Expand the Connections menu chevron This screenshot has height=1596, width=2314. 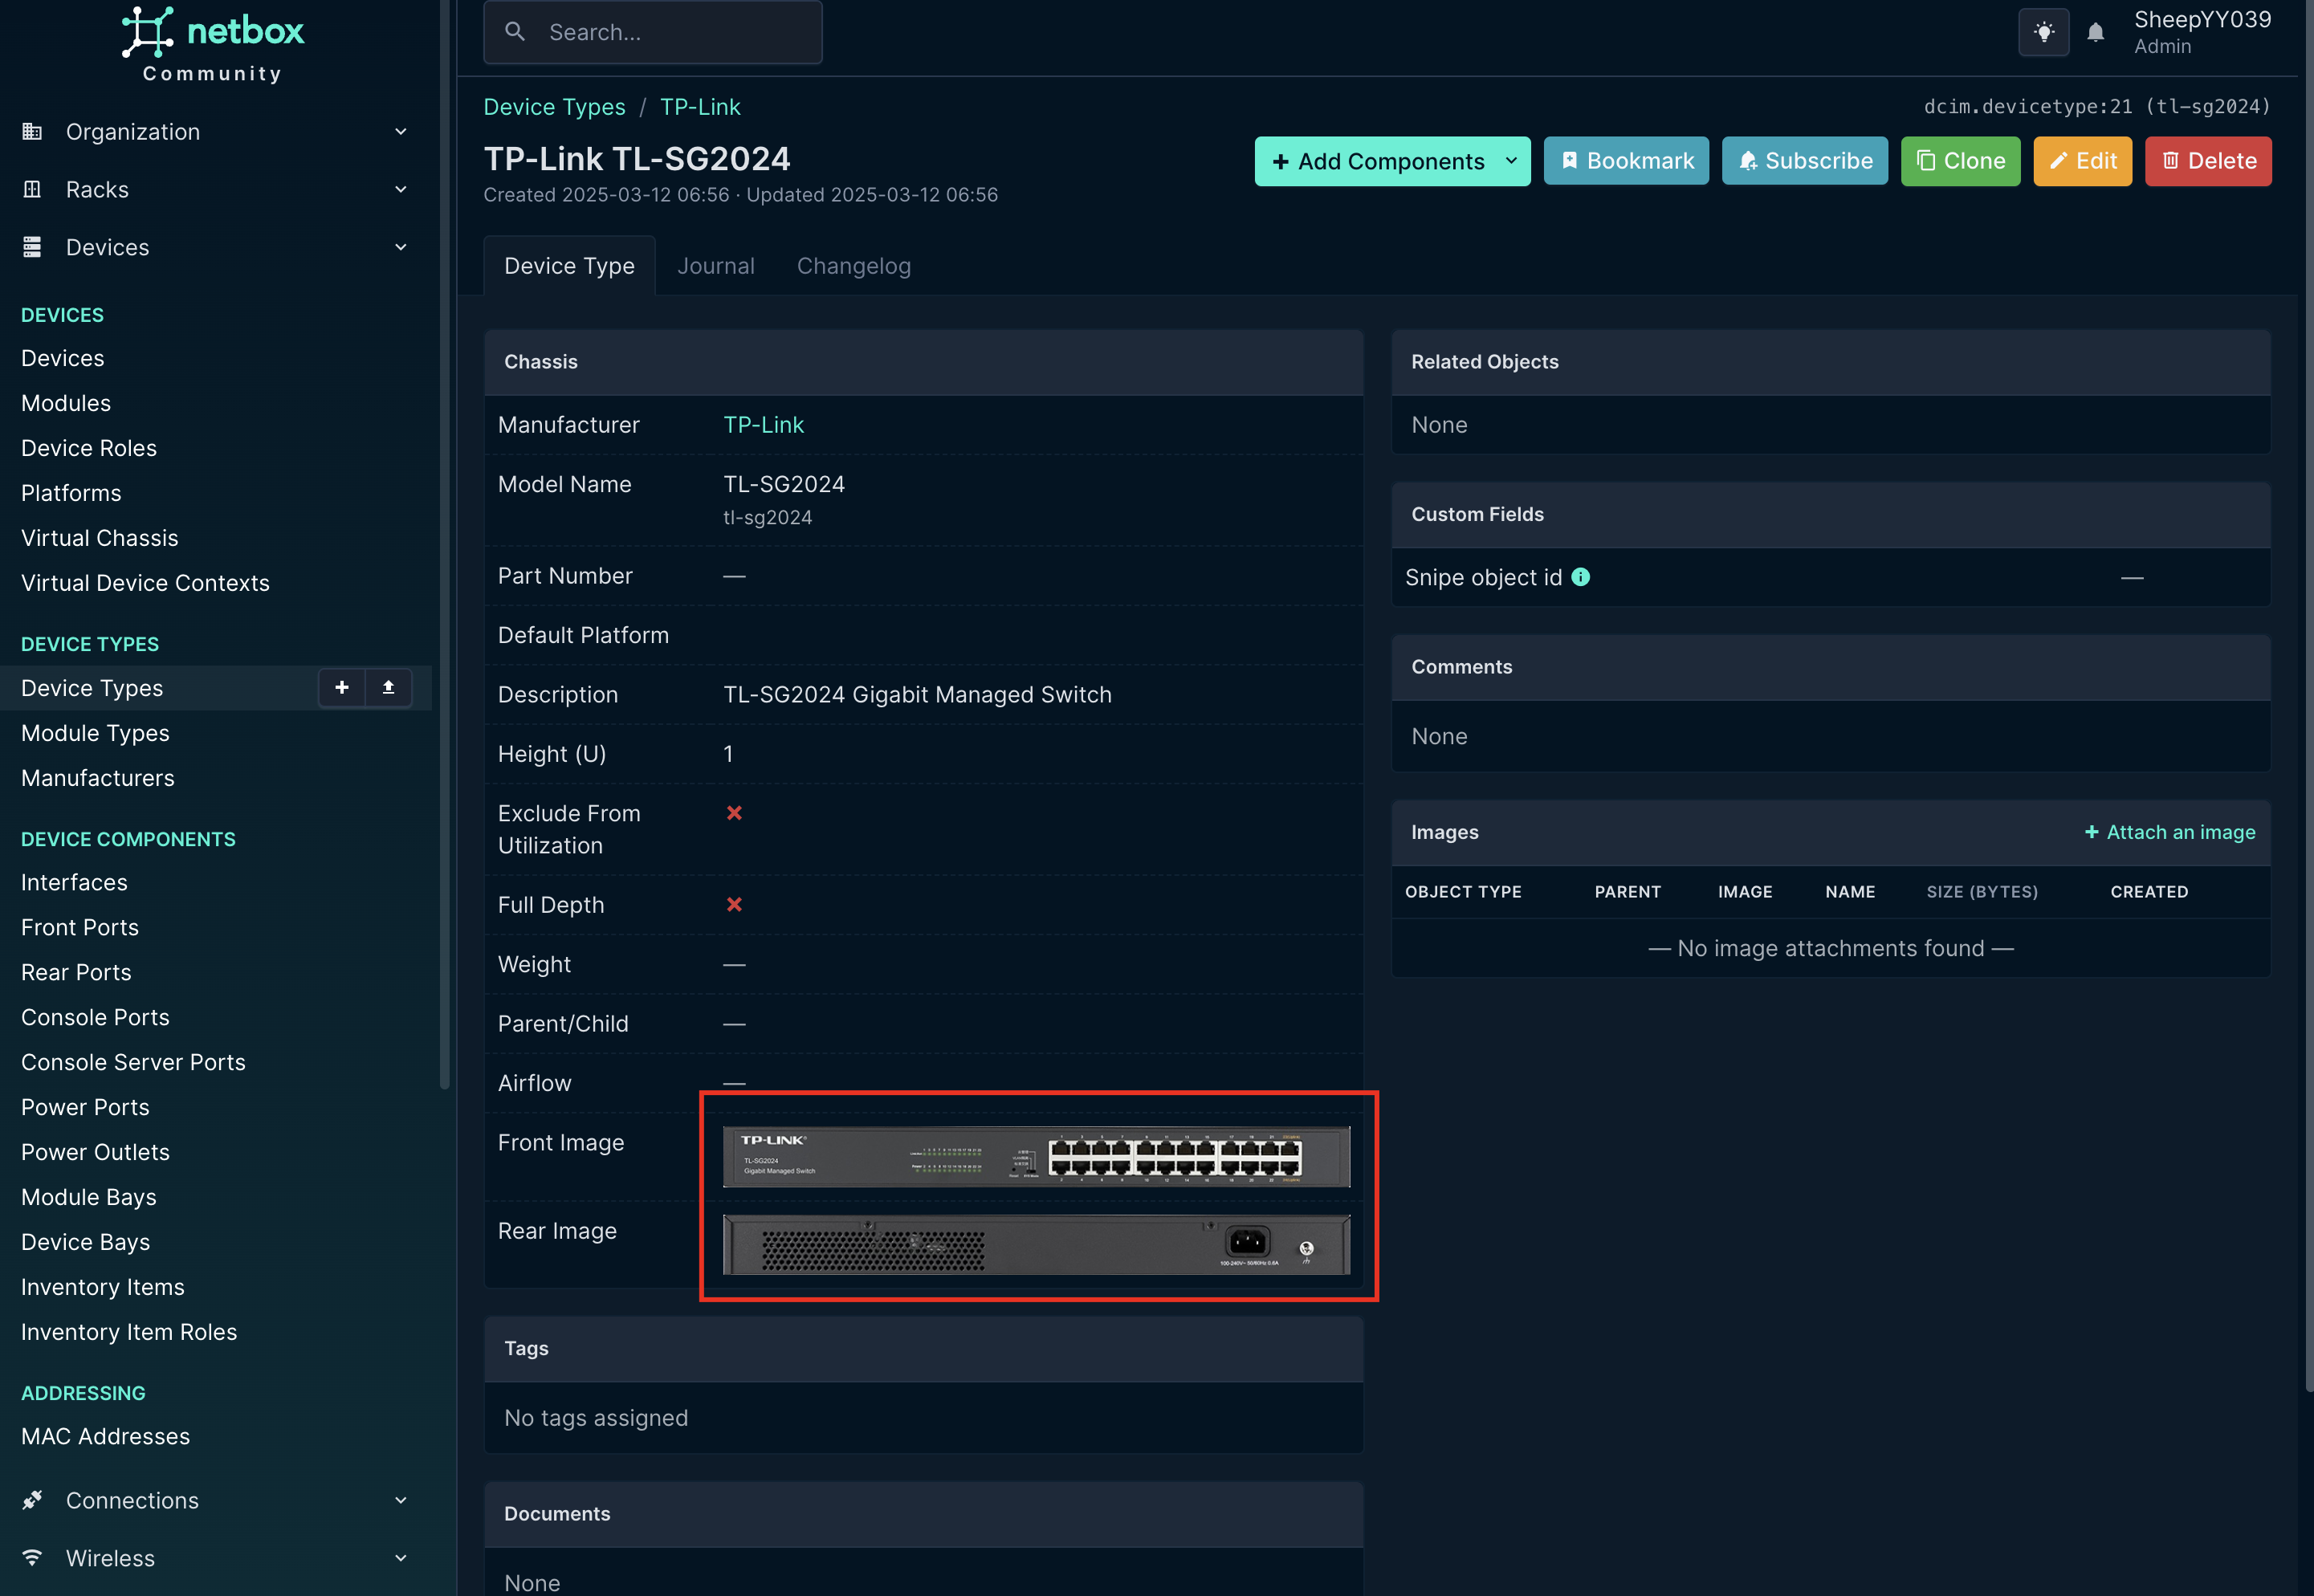point(401,1500)
